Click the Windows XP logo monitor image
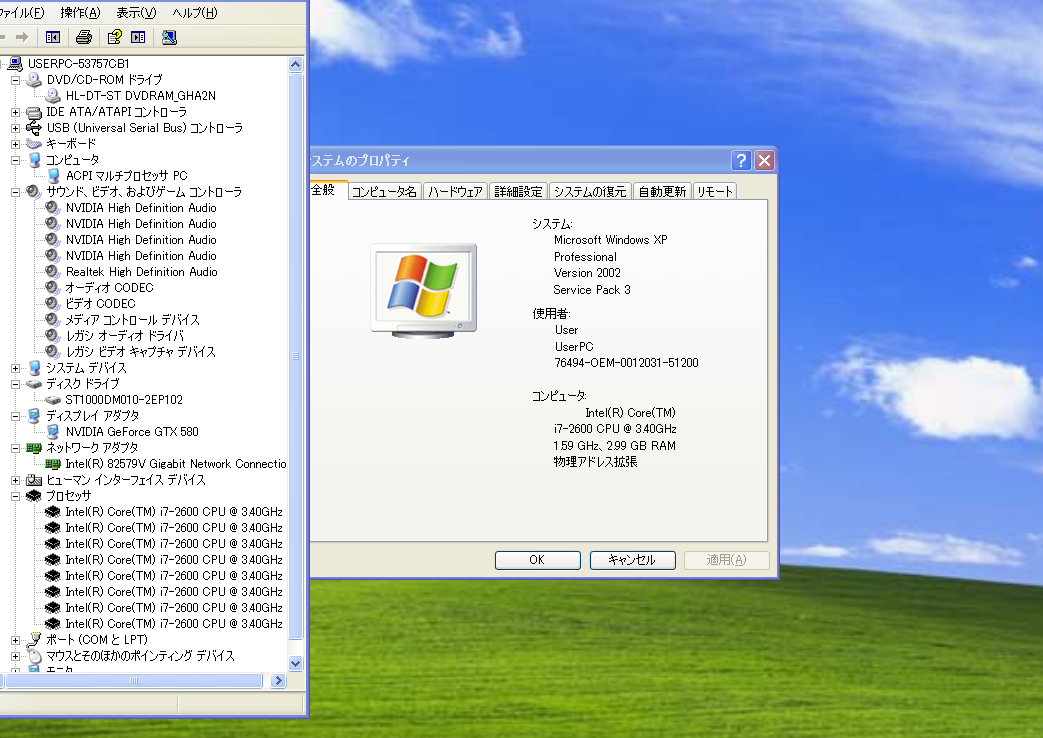 point(424,291)
